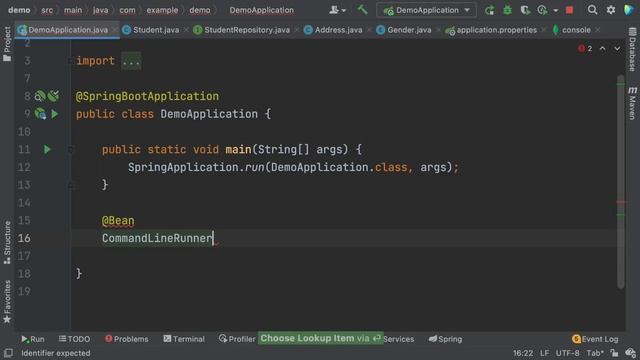
Task: Open the Terminal tool window
Action: [184, 339]
